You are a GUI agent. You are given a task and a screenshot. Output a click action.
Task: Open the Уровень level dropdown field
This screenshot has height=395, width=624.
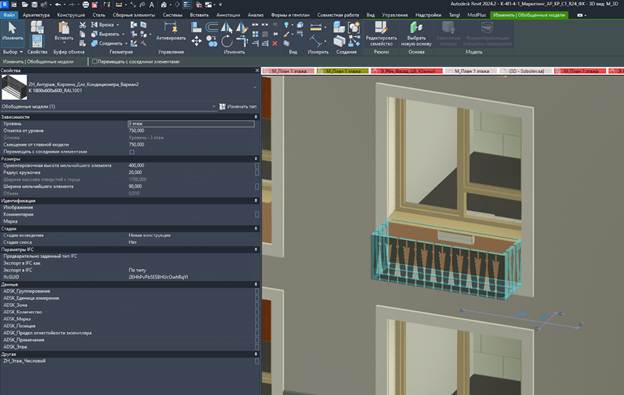(x=191, y=124)
